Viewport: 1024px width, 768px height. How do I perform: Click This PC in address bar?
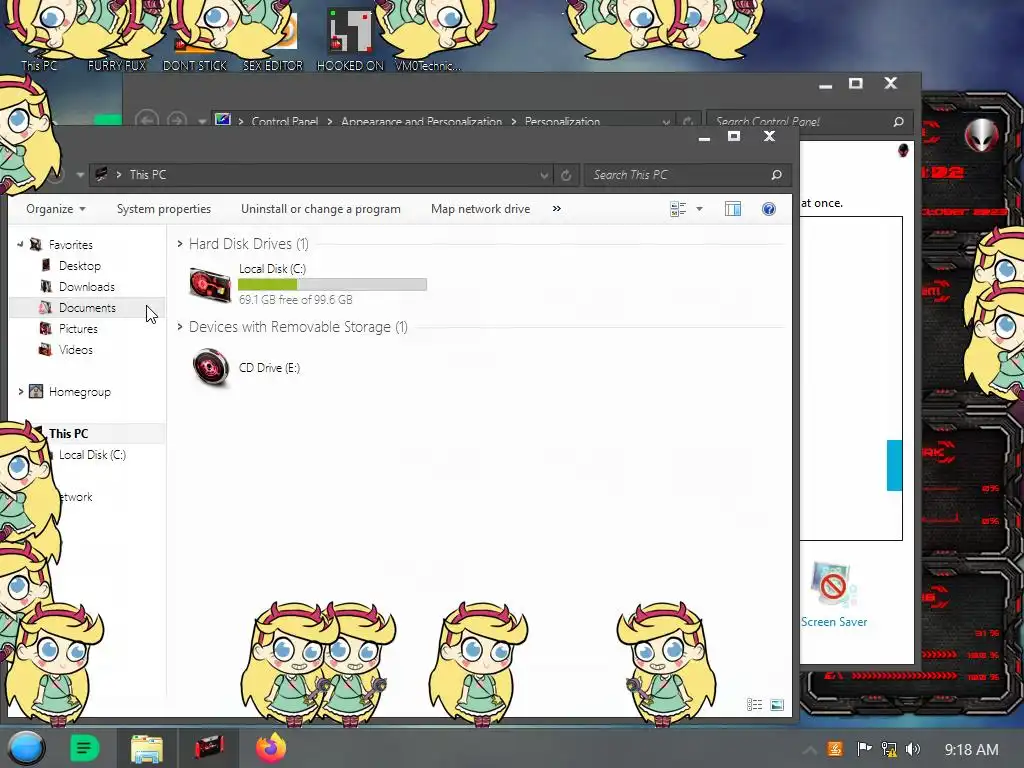148,175
